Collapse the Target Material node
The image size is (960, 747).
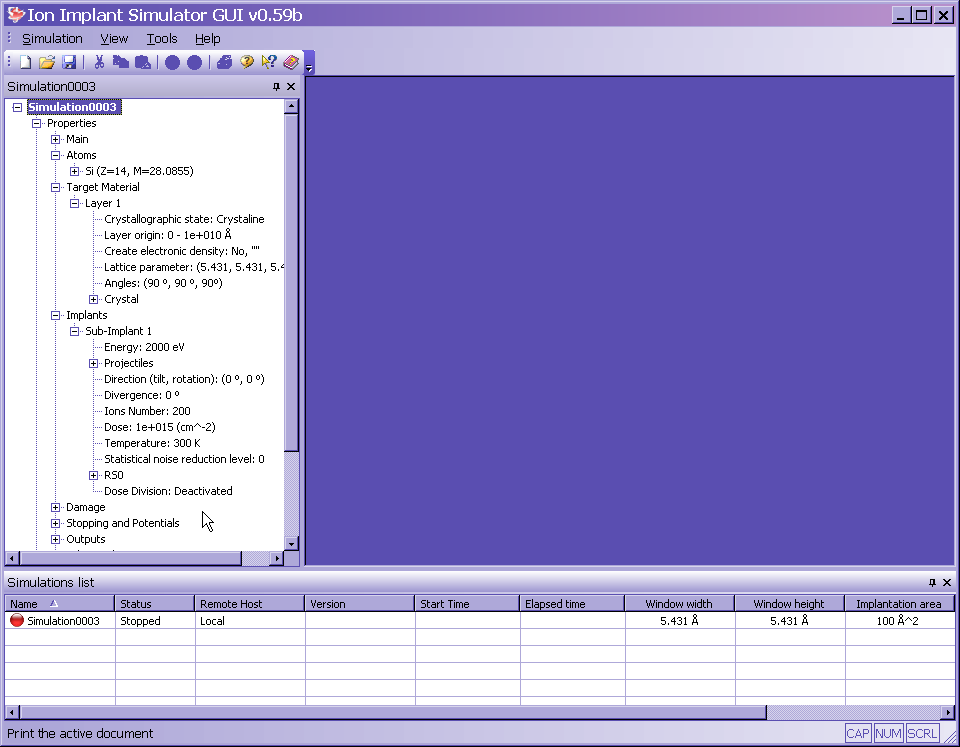56,187
